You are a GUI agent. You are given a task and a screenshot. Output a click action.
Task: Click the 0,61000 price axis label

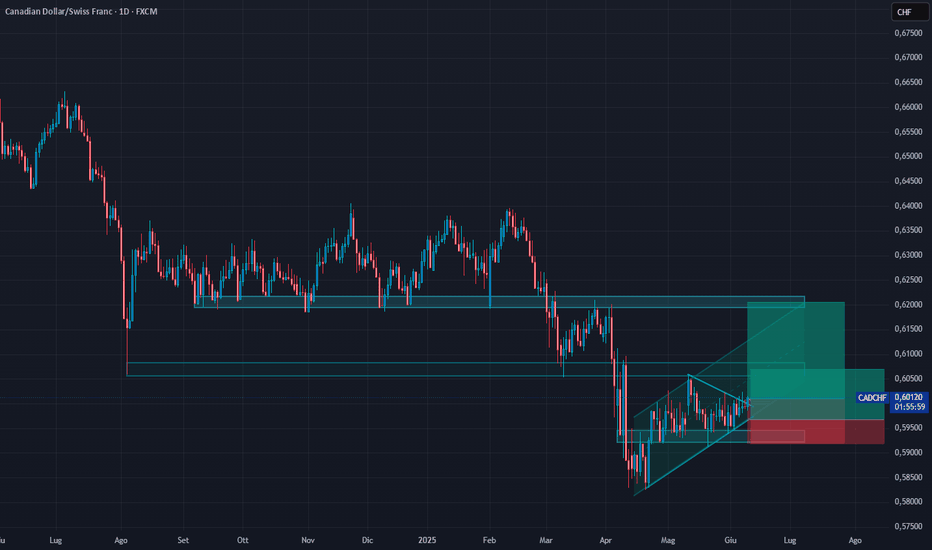coord(909,354)
